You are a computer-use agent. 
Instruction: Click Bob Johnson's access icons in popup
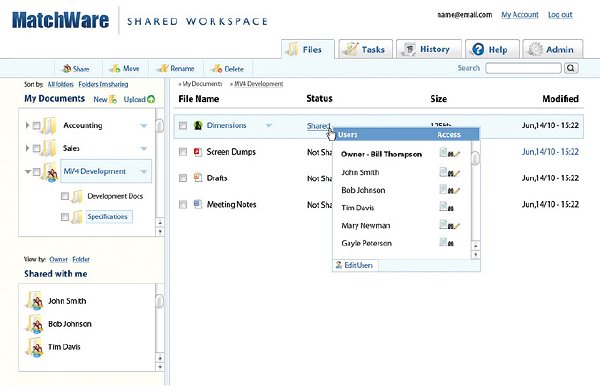coord(449,190)
